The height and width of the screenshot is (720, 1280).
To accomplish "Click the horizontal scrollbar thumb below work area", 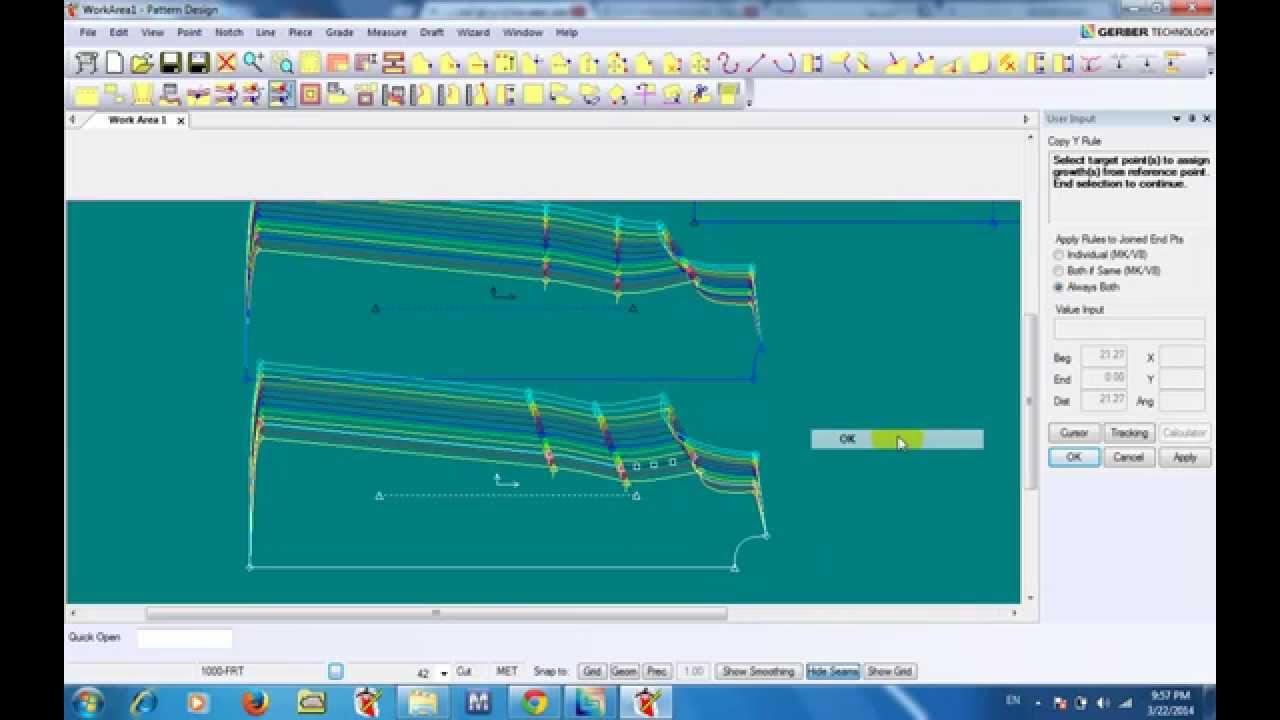I will click(436, 613).
